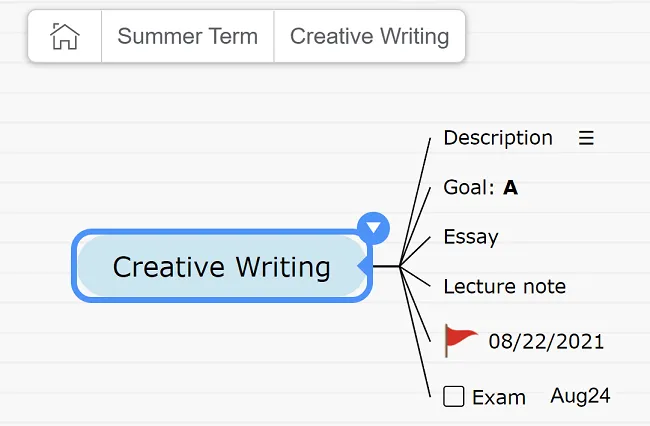Image resolution: width=650 pixels, height=426 pixels.
Task: Select the Creative Writing breadcrumb item
Action: point(369,36)
